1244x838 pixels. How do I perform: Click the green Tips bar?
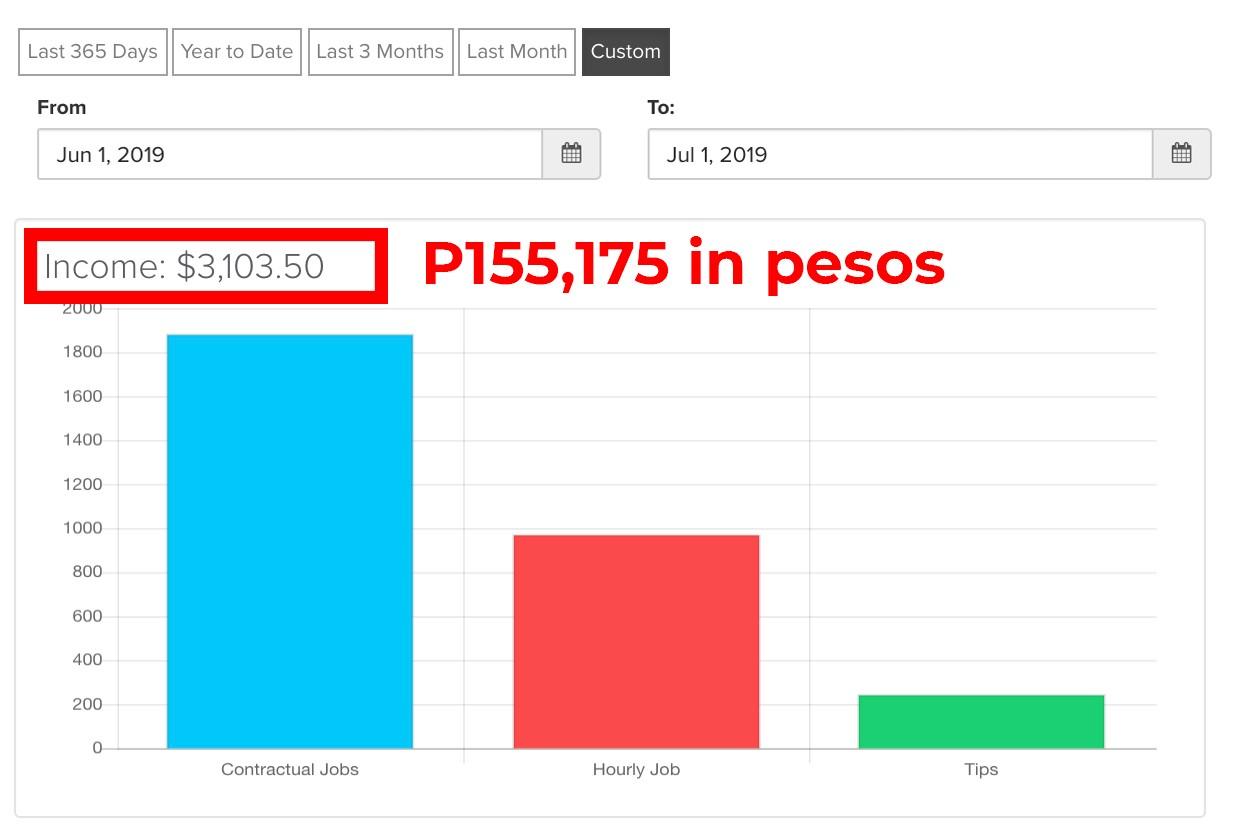[981, 722]
